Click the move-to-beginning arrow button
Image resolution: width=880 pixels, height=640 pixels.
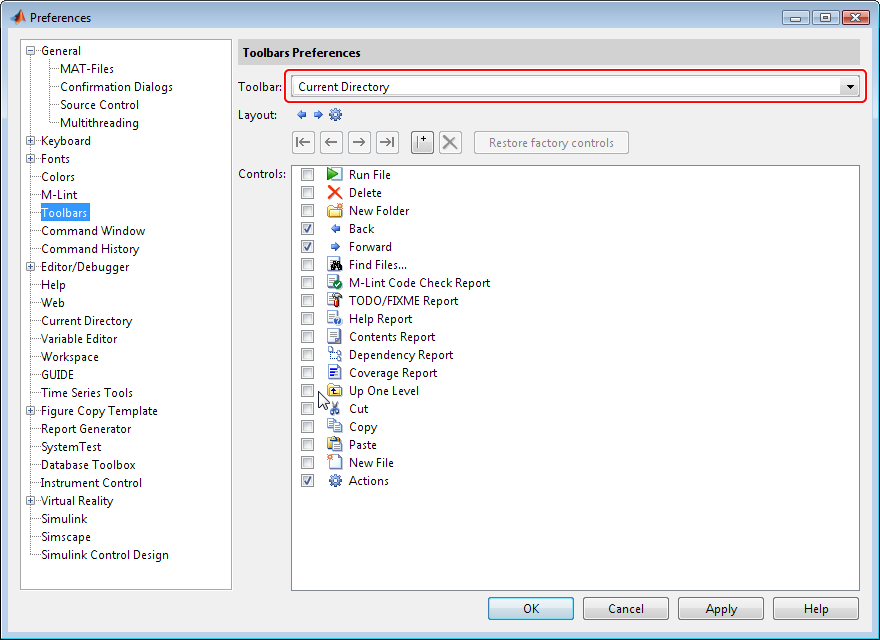tap(303, 143)
